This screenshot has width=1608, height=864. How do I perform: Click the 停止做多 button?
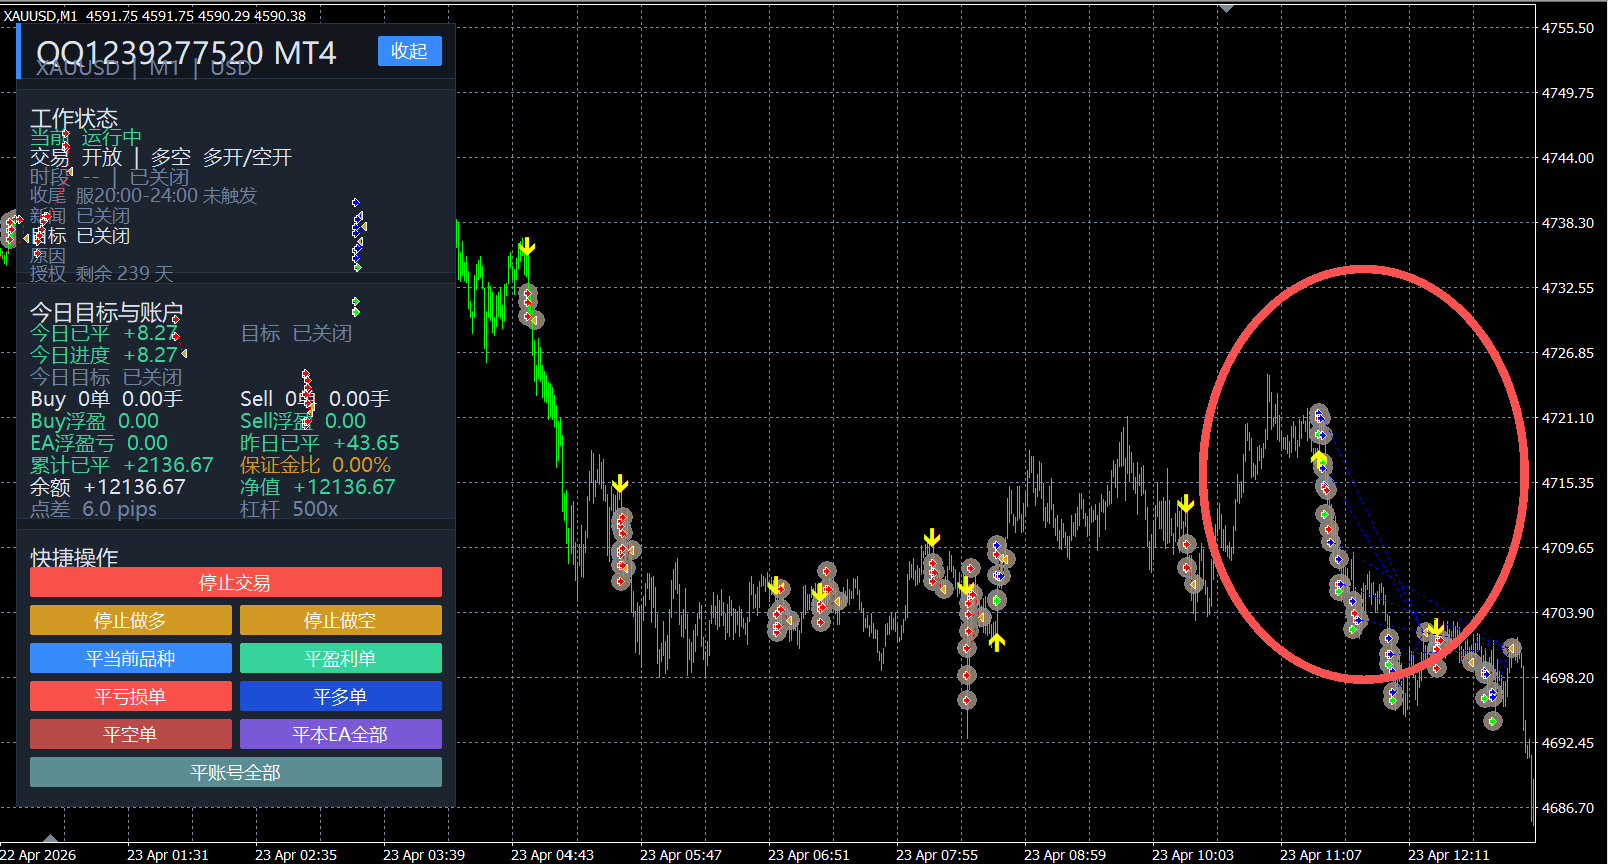[x=130, y=621]
